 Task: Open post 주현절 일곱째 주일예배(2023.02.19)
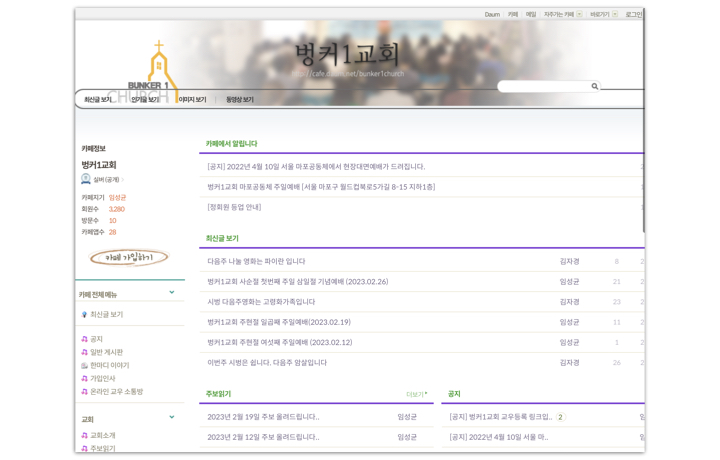[279, 322]
